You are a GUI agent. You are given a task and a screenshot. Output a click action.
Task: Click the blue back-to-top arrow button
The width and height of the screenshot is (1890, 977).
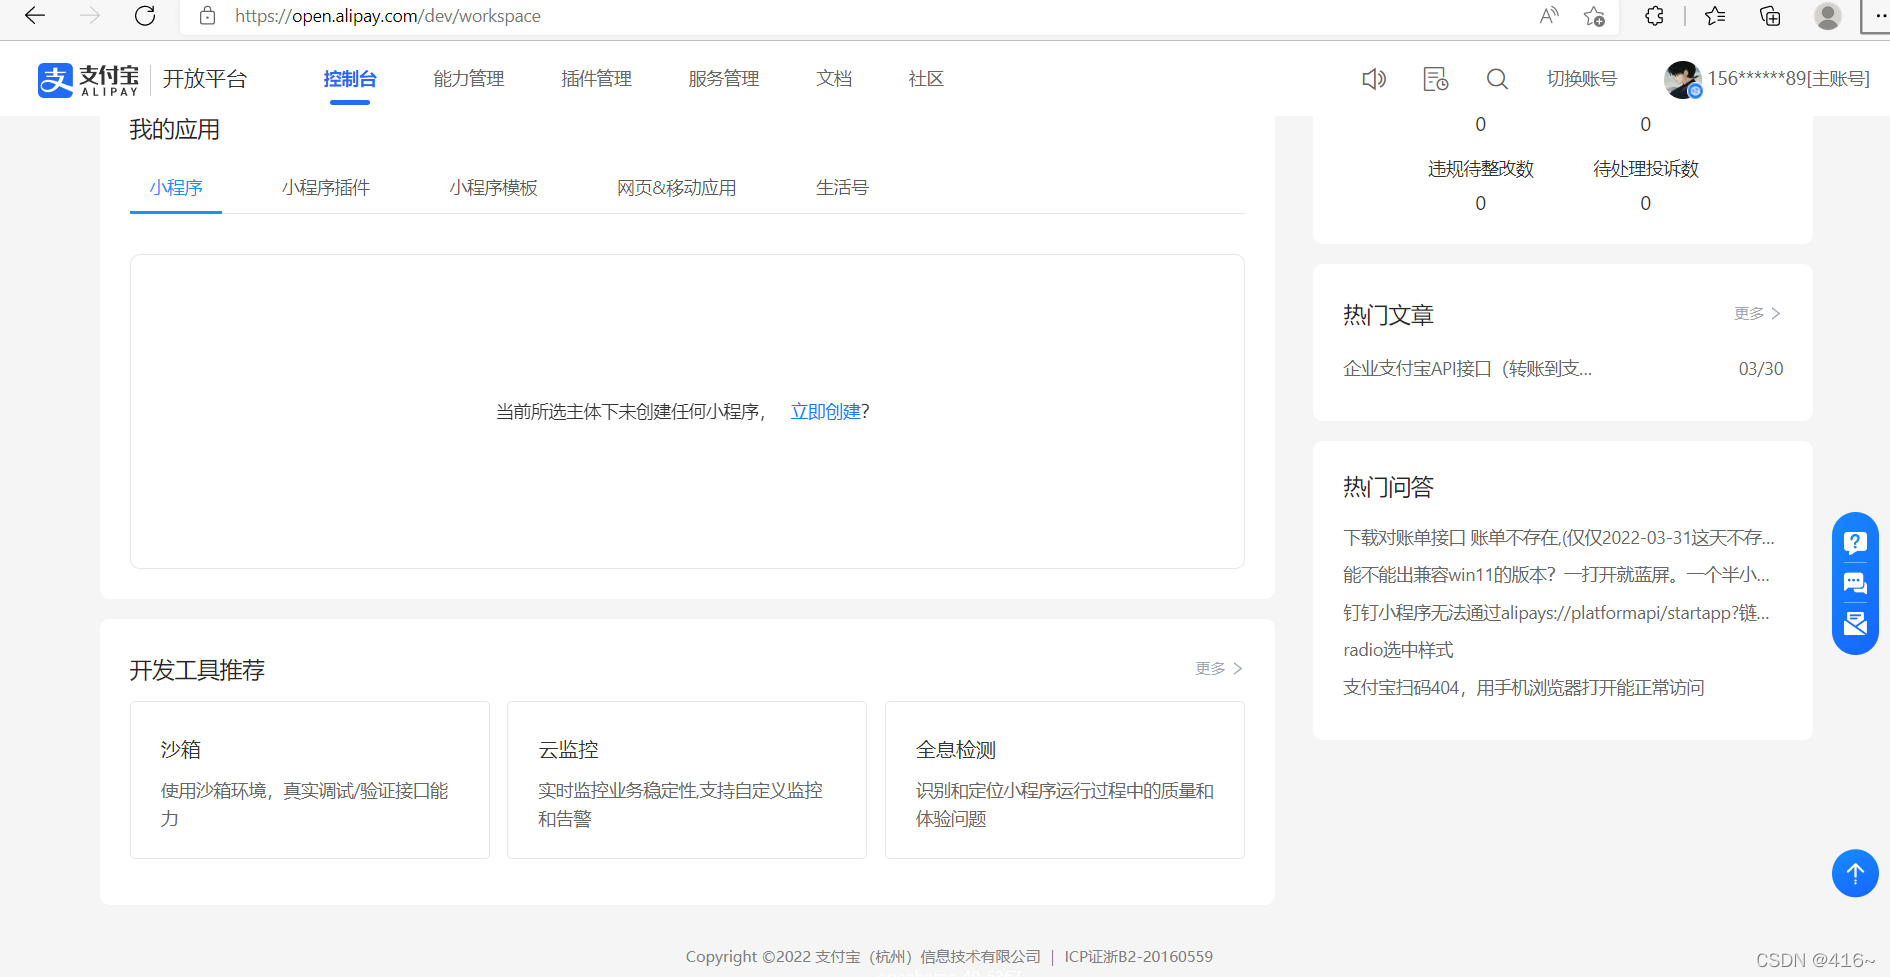[x=1855, y=873]
